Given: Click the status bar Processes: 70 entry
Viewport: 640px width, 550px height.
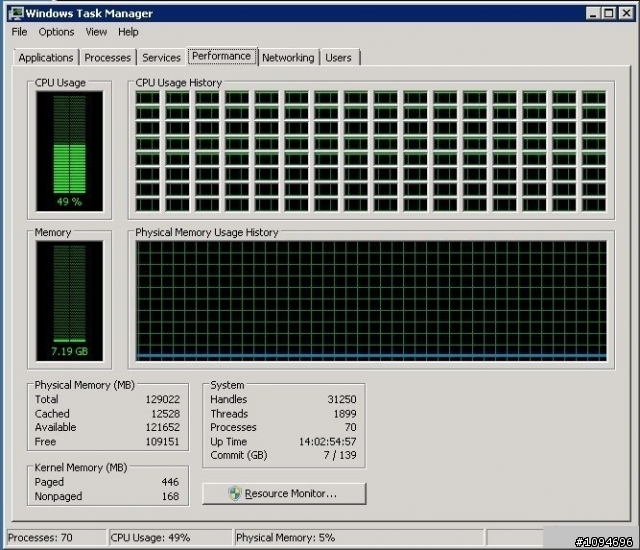Looking at the screenshot, I should 56,538.
